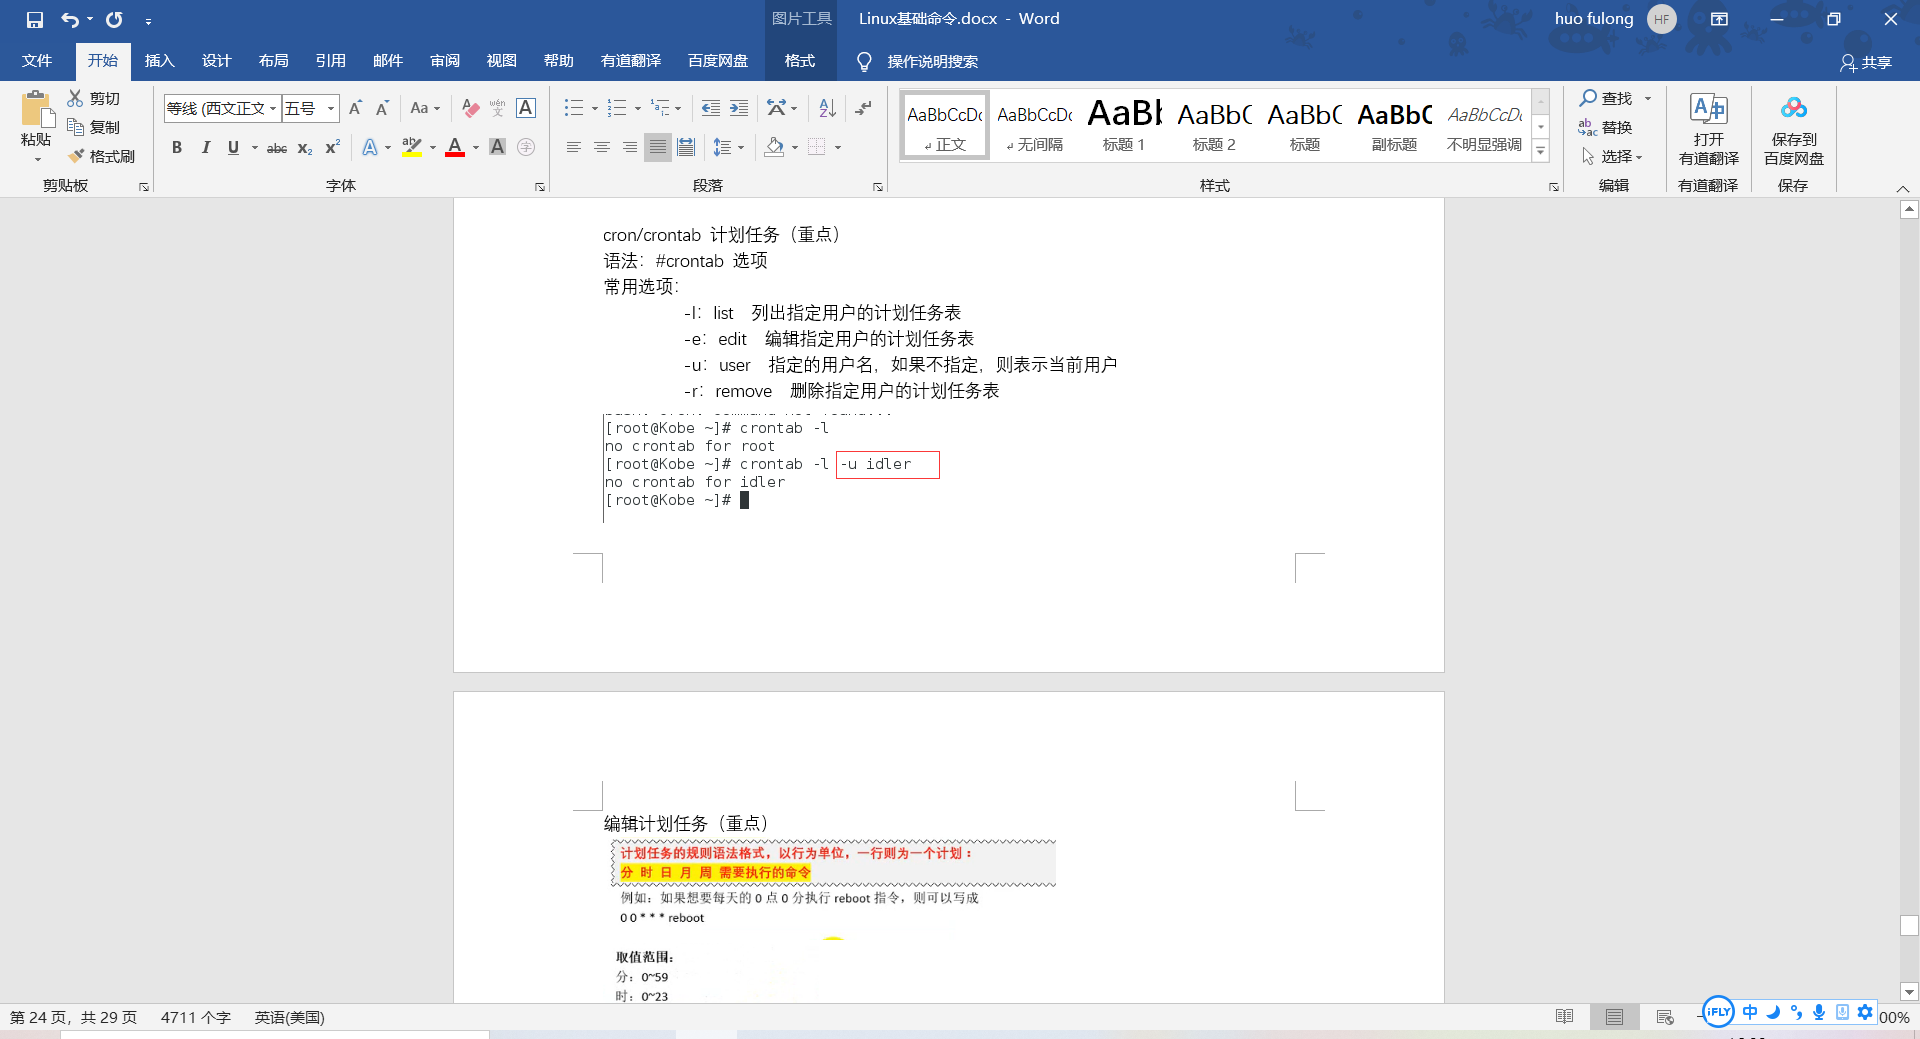The width and height of the screenshot is (1920, 1039).
Task: Clear all formatting from selected text
Action: pyautogui.click(x=470, y=108)
